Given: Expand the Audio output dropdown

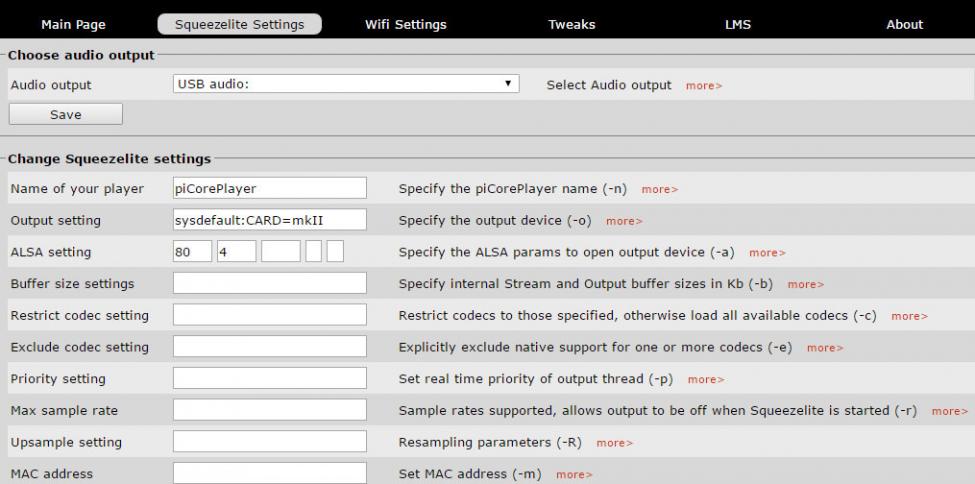Looking at the screenshot, I should (x=346, y=84).
